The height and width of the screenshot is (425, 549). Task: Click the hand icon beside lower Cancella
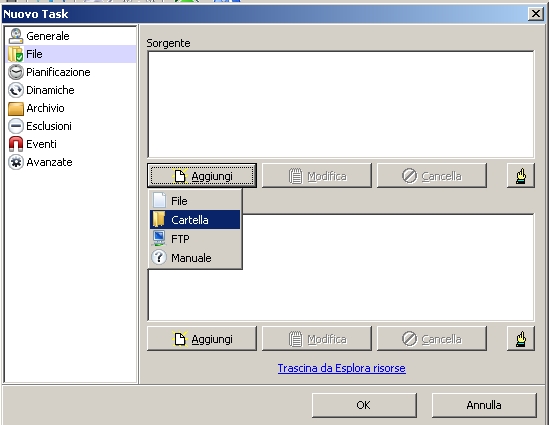[521, 339]
